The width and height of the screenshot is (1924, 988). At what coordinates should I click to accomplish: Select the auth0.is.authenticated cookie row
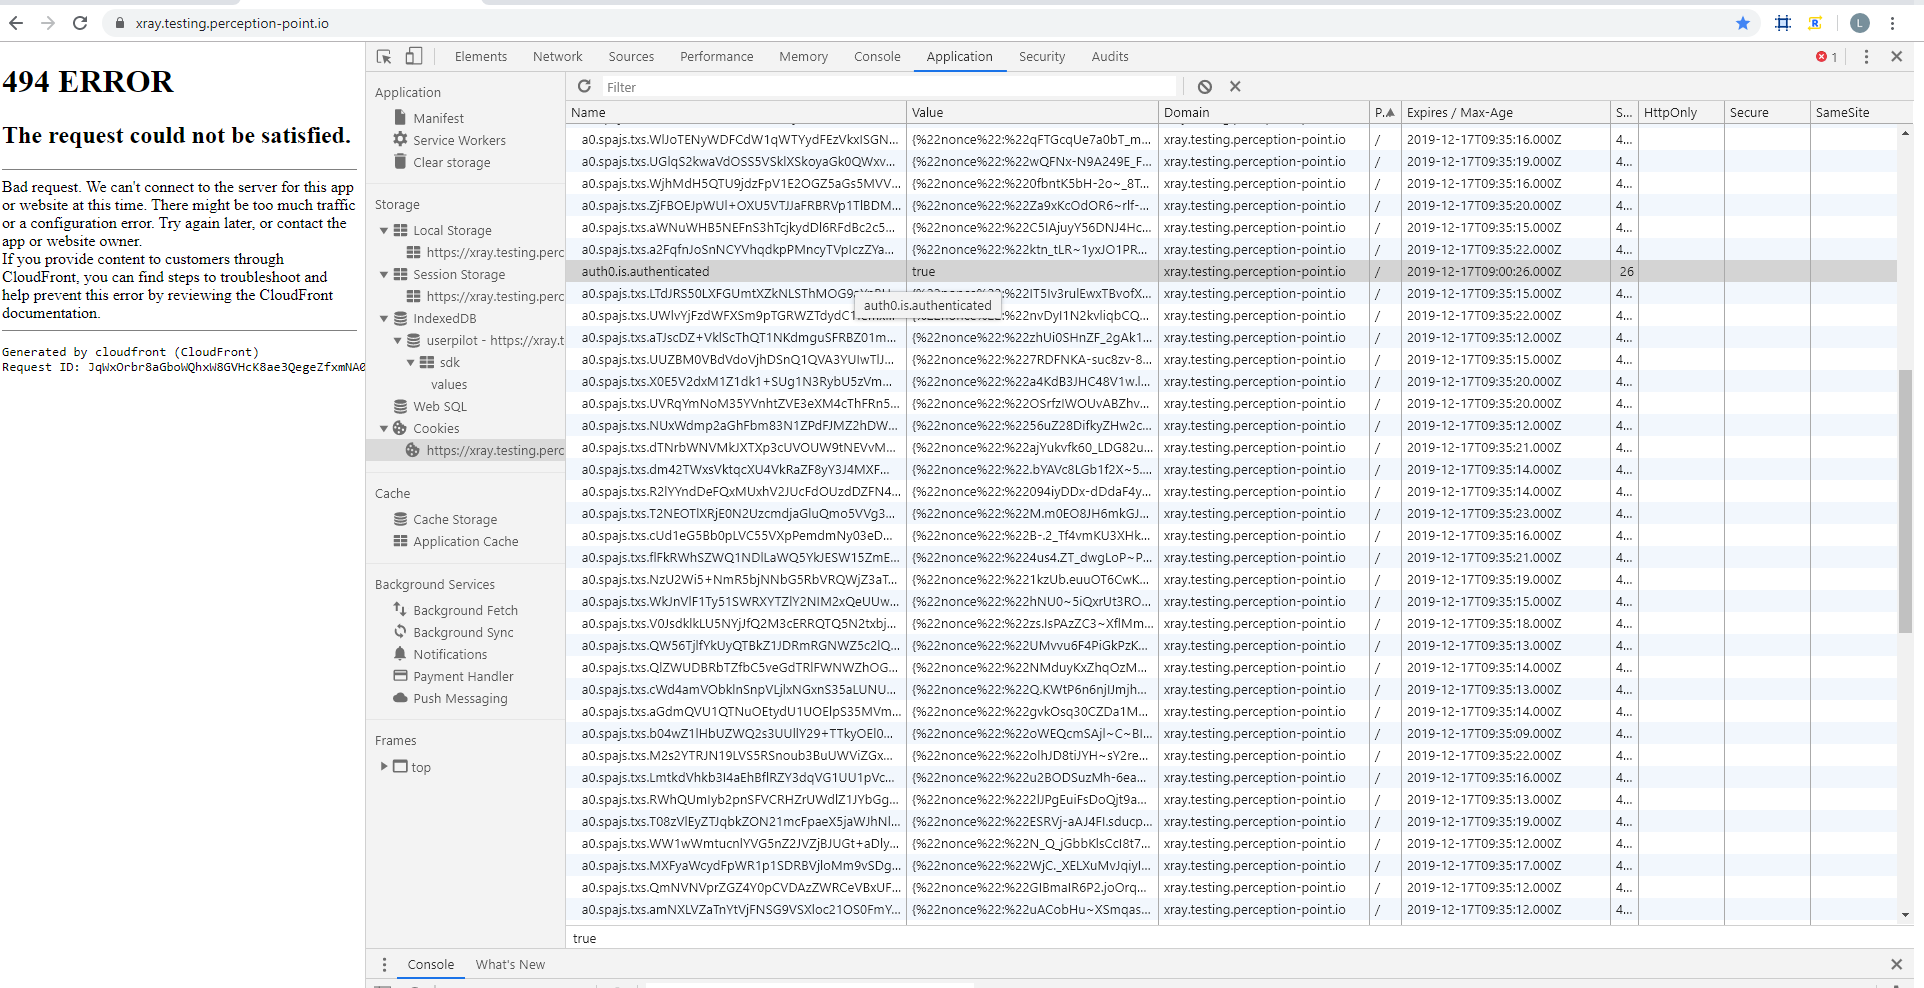tap(1232, 271)
